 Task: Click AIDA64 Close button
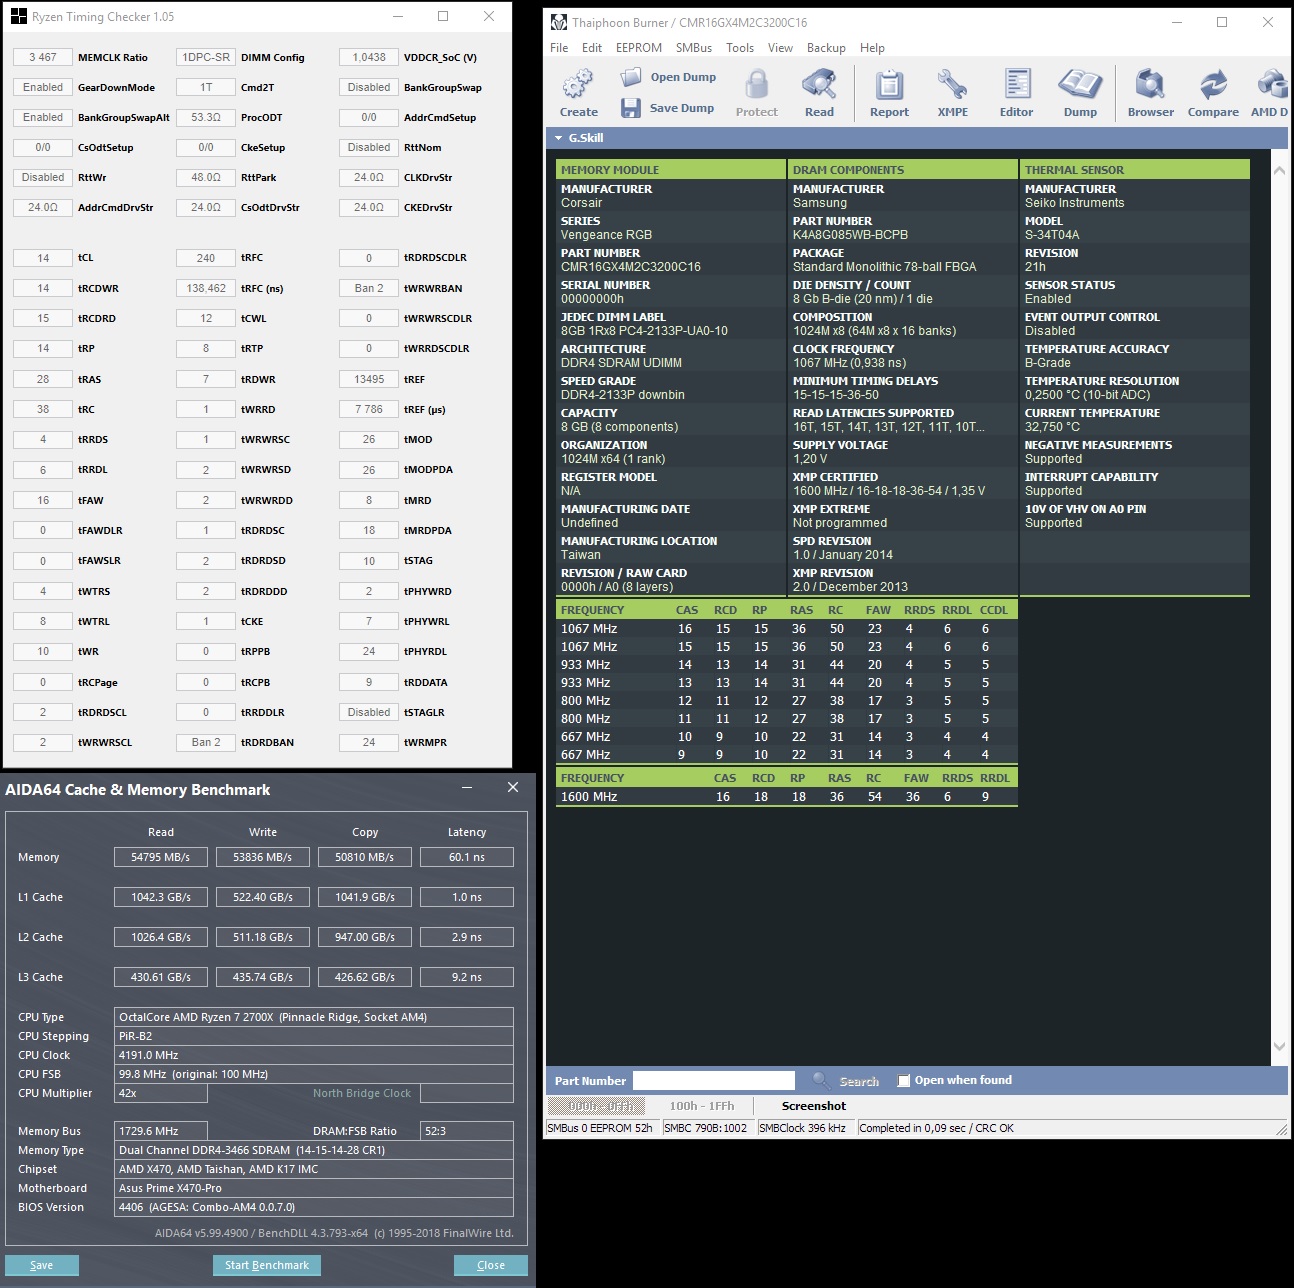pyautogui.click(x=491, y=1265)
